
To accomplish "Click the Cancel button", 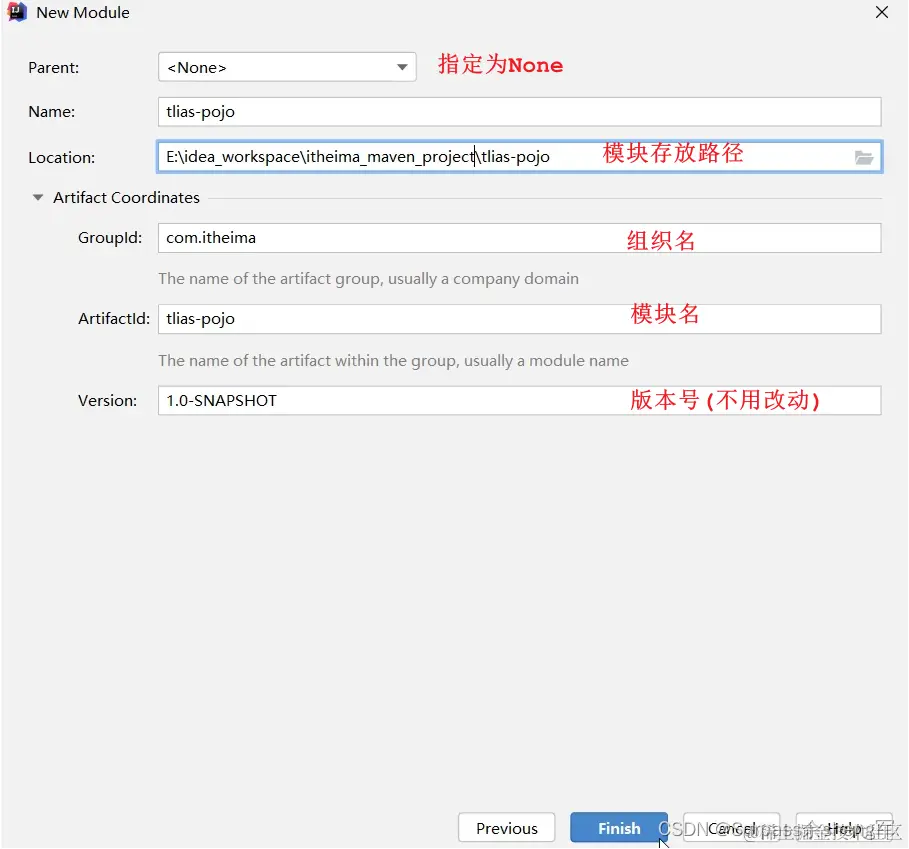I will point(732,828).
